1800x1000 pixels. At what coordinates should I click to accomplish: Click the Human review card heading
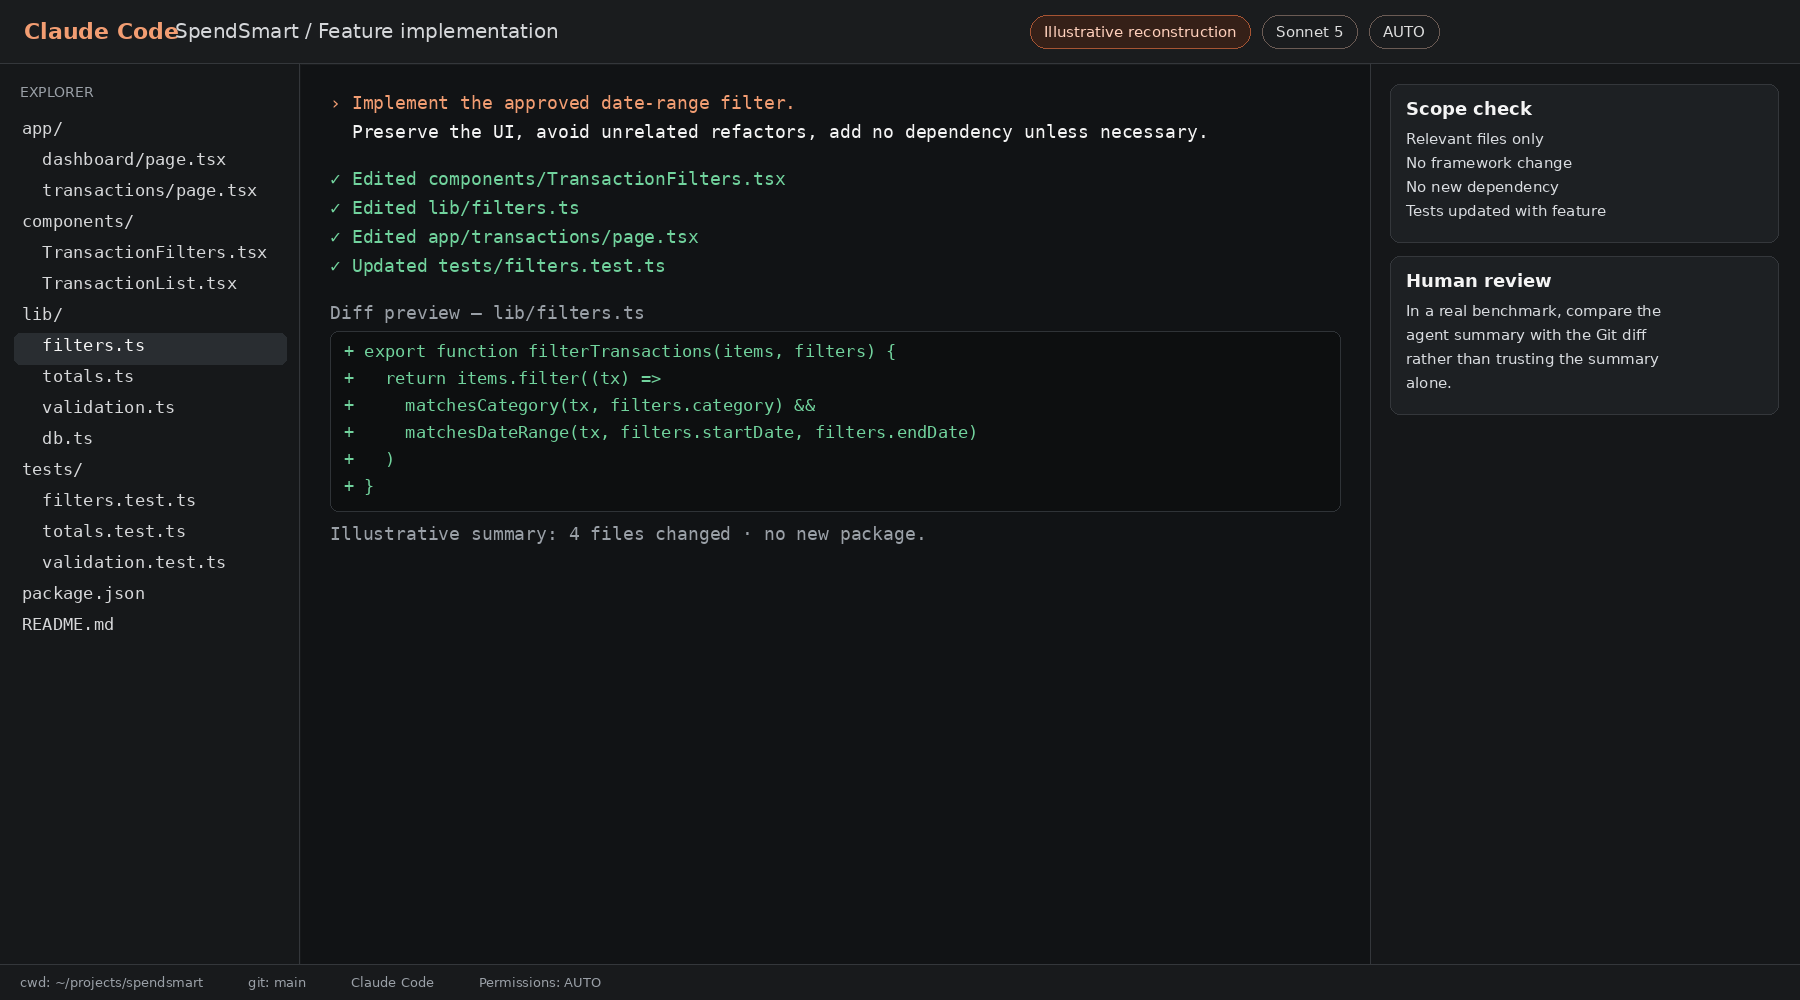[1479, 281]
